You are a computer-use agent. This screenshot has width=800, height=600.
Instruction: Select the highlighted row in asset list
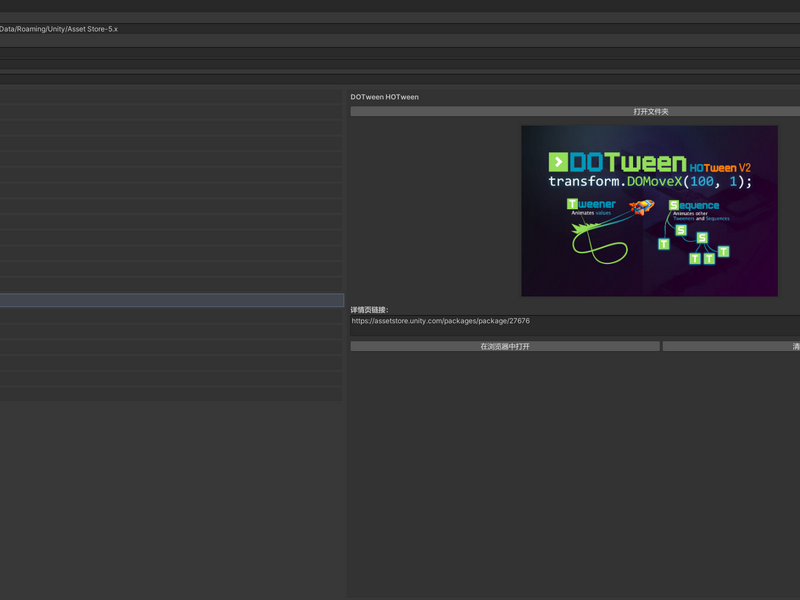pyautogui.click(x=172, y=300)
